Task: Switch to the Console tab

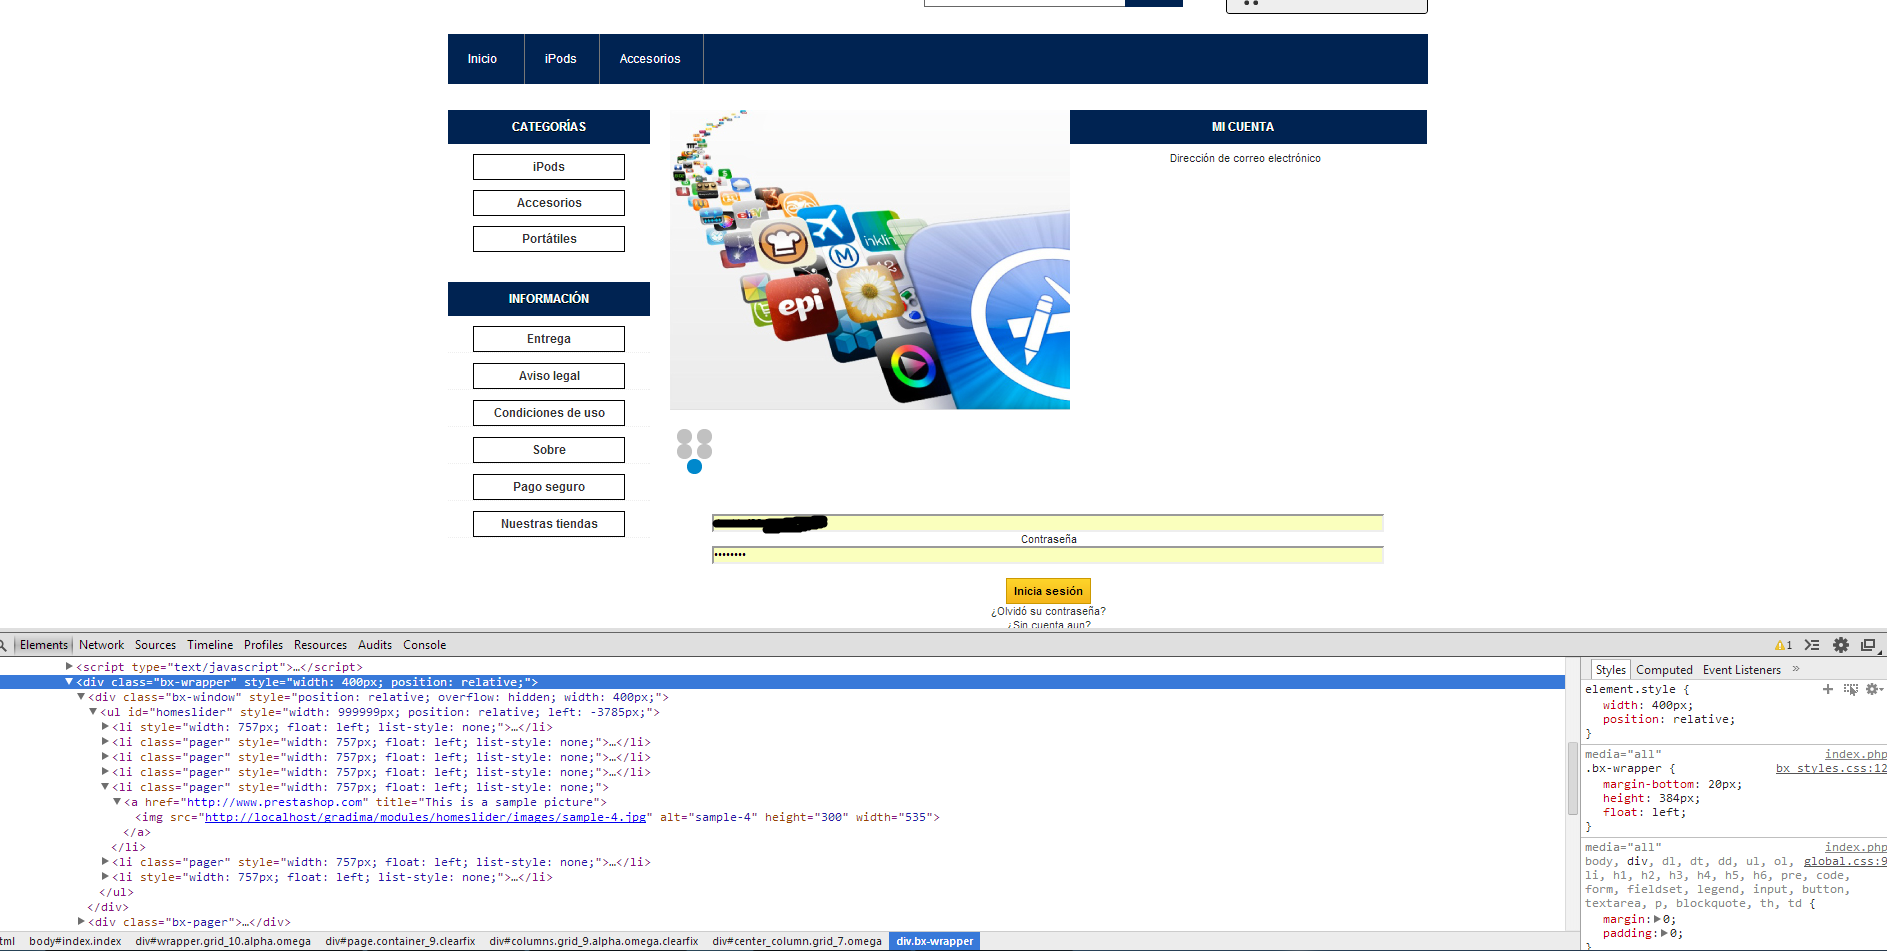Action: [x=424, y=645]
